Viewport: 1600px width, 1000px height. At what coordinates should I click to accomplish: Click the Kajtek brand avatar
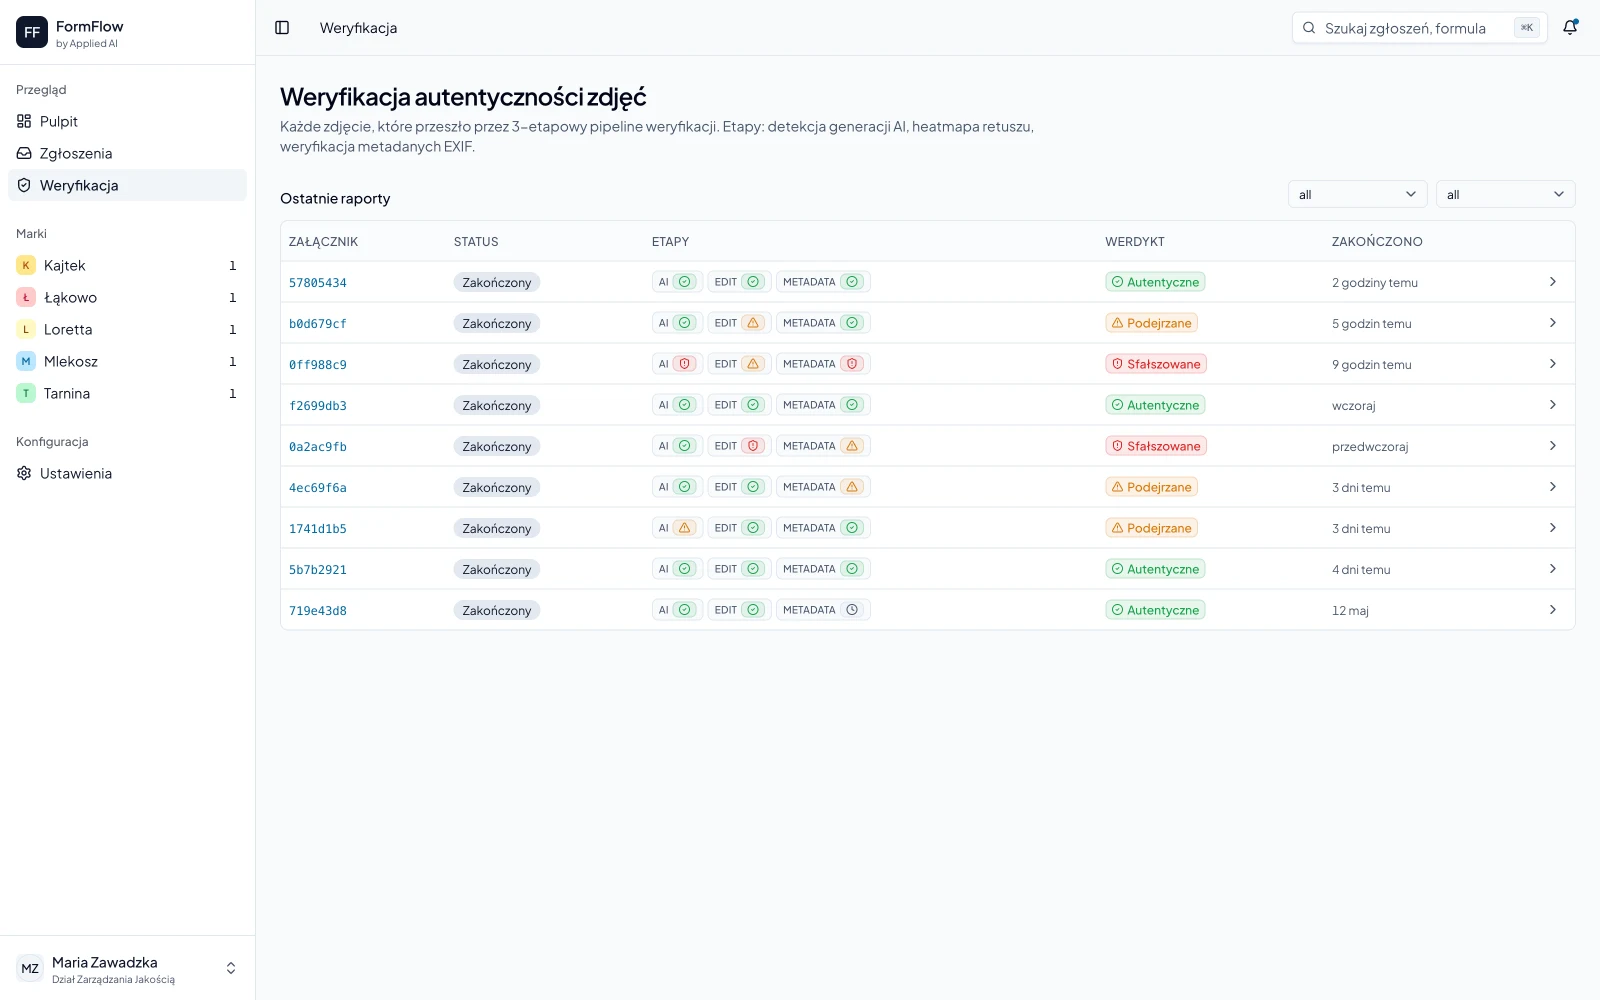tap(26, 265)
